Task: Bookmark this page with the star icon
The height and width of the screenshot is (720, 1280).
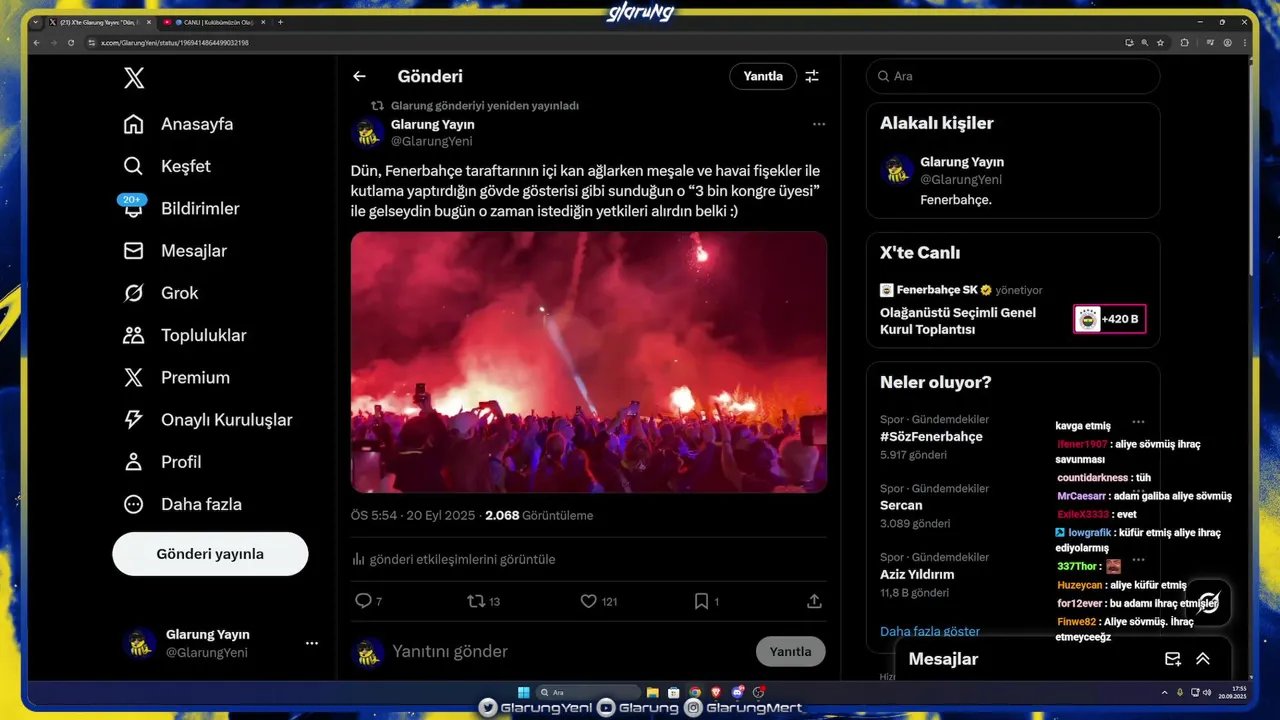Action: [x=1160, y=43]
